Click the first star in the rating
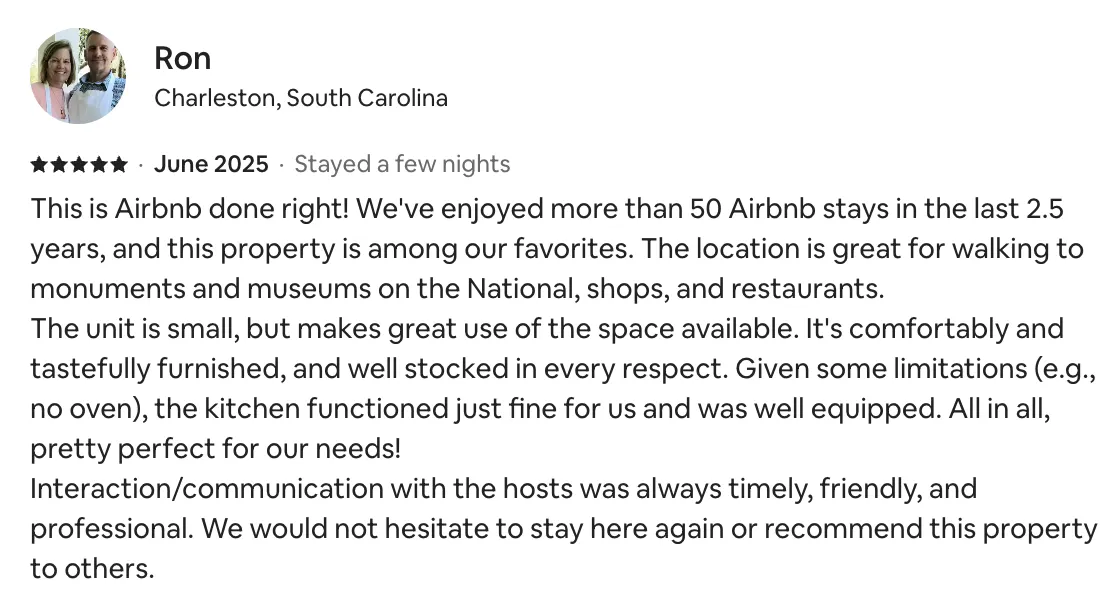 [x=38, y=164]
